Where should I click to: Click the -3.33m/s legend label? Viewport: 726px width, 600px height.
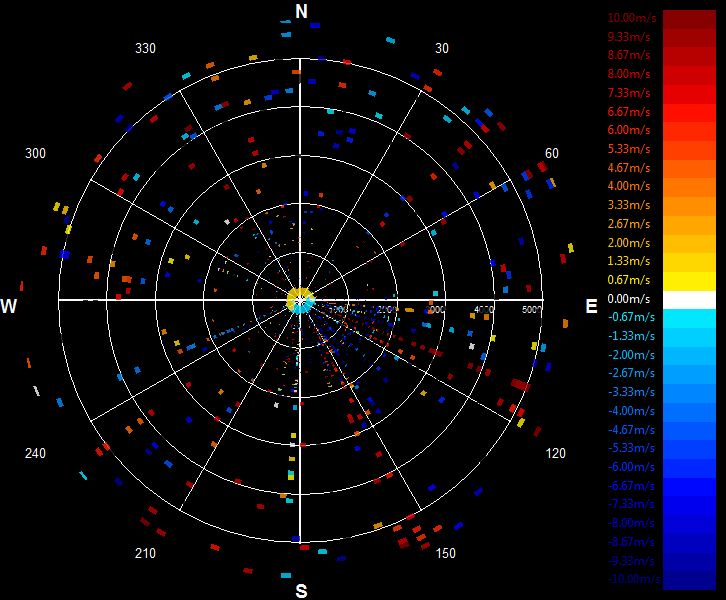click(632, 392)
